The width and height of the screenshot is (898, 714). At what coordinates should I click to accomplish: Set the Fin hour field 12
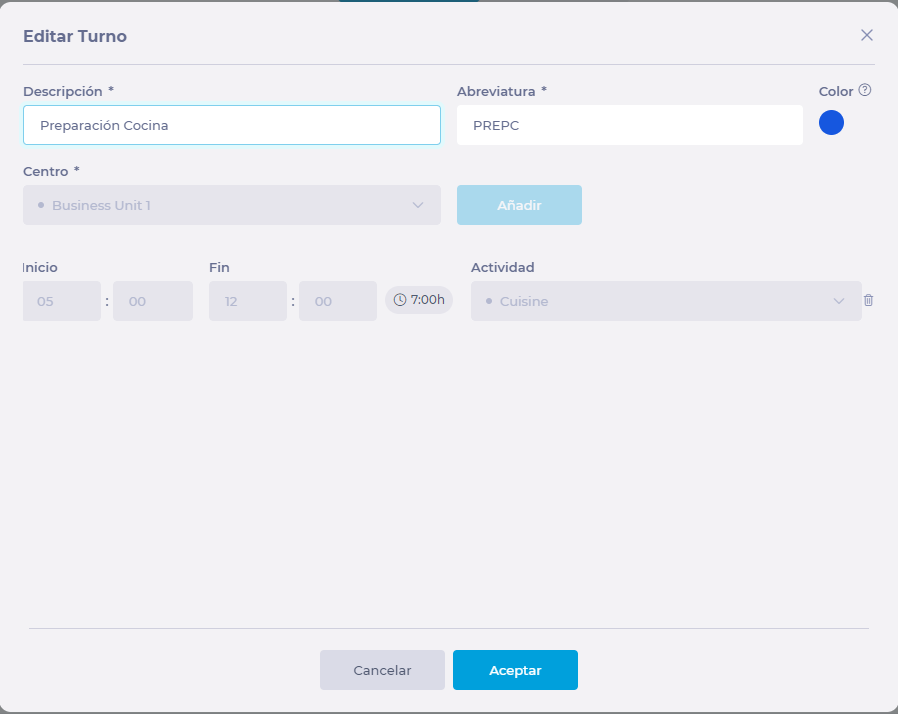(248, 301)
